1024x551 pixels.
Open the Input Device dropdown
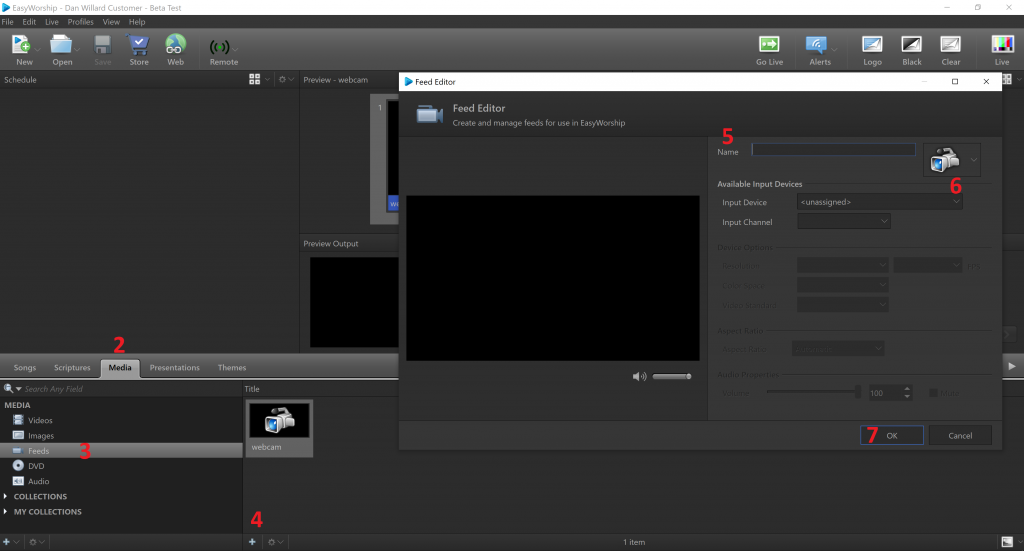[879, 202]
